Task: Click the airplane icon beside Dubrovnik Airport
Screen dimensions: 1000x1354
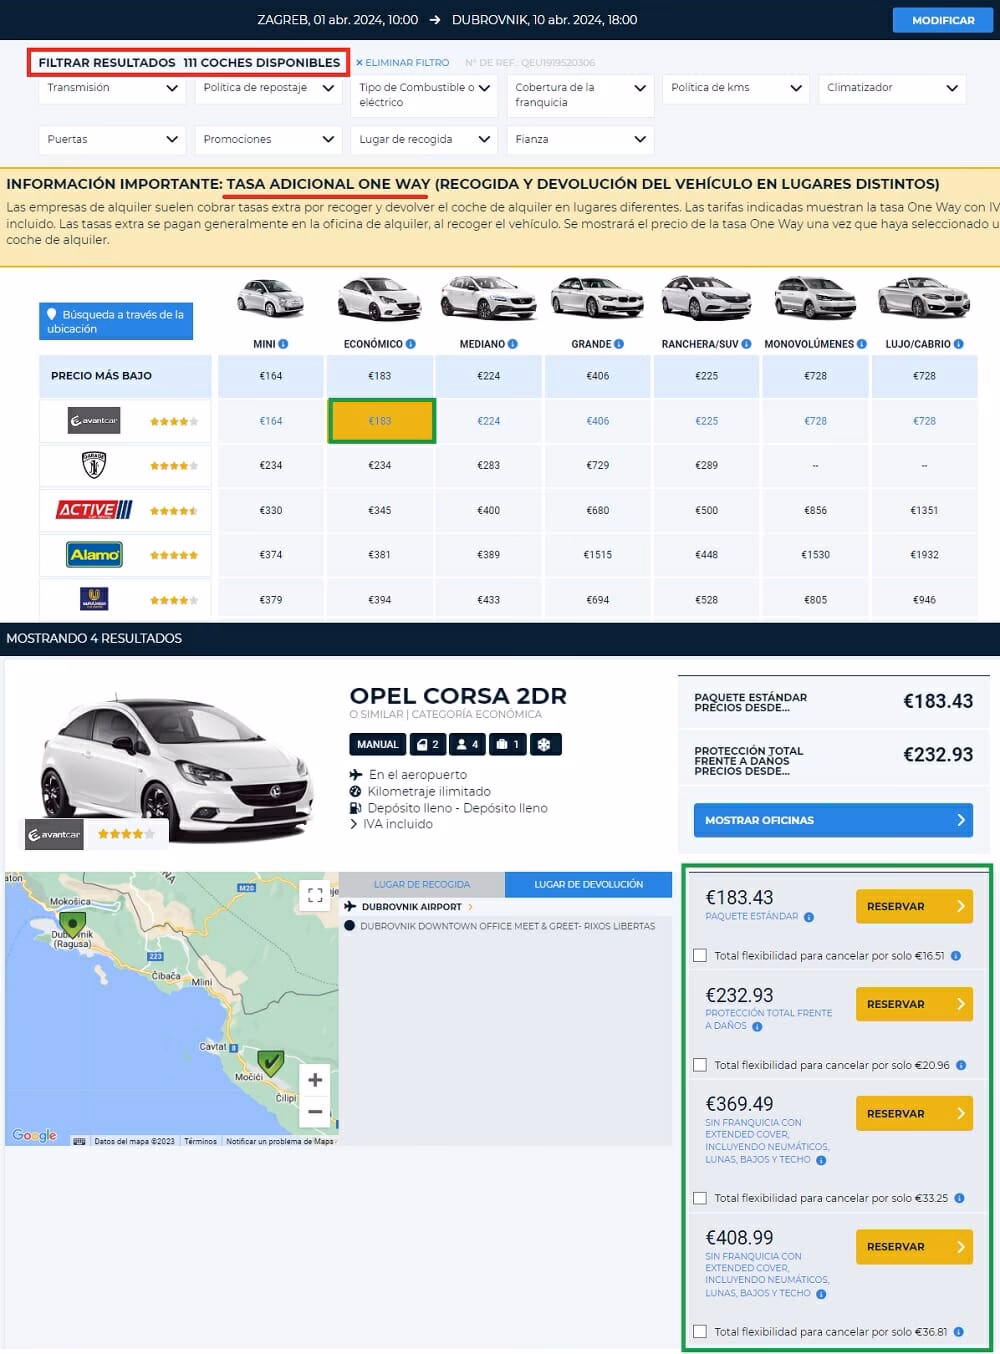Action: (352, 907)
